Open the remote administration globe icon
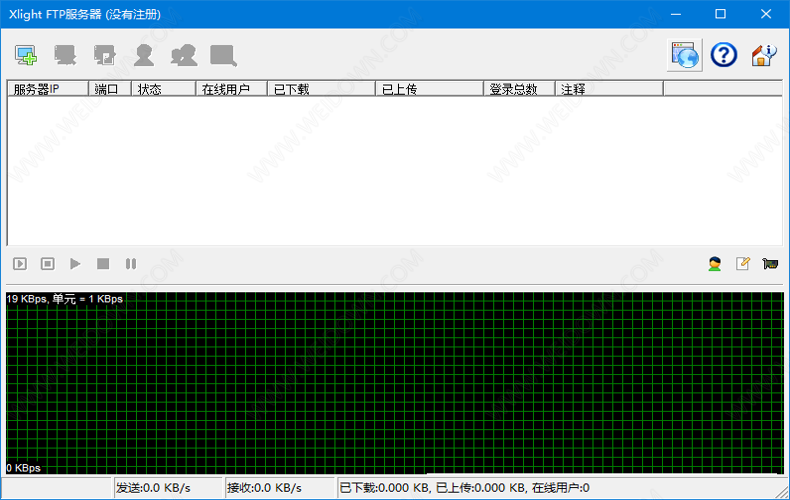Image resolution: width=790 pixels, height=500 pixels. 685,55
